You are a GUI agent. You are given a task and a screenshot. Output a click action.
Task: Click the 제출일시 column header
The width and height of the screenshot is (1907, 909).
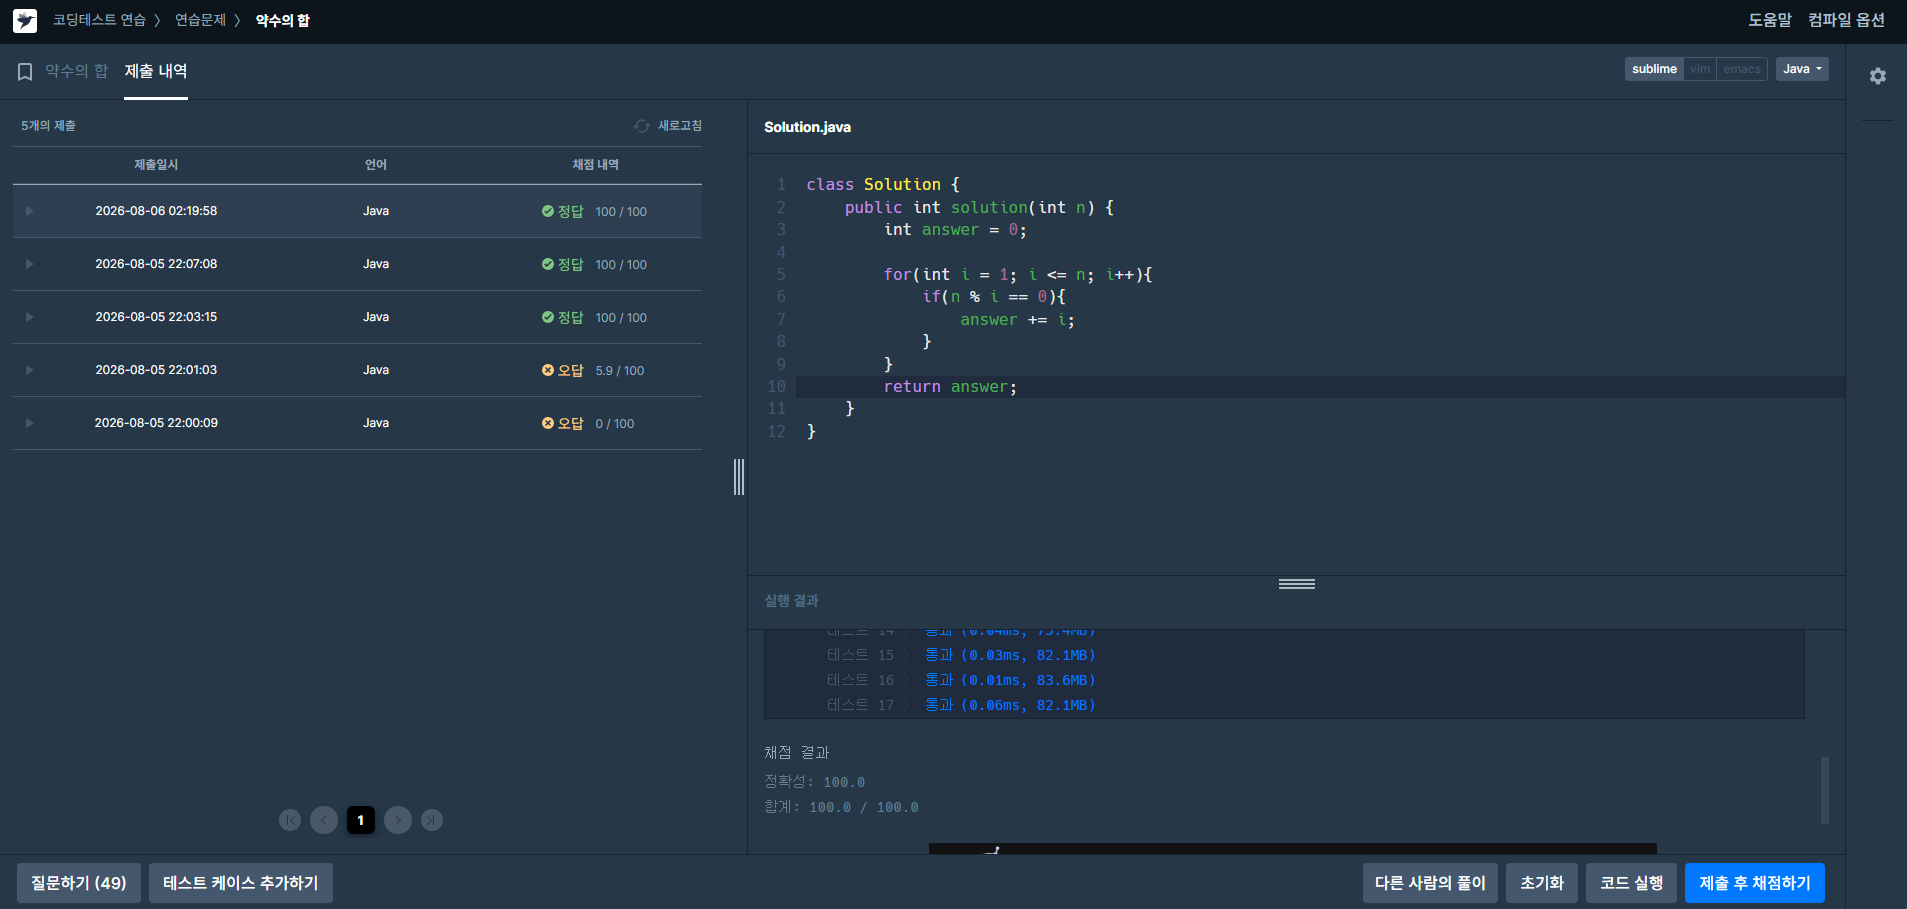click(x=156, y=165)
